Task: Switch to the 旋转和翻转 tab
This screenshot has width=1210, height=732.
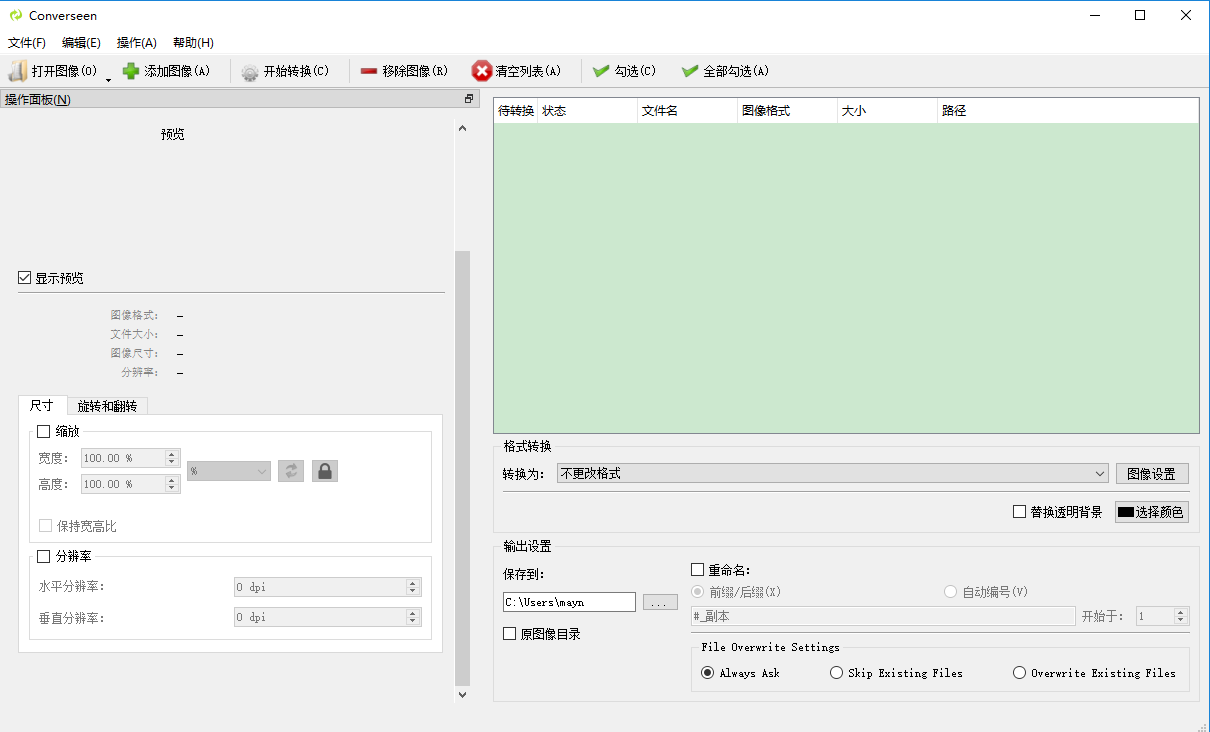Action: pos(107,406)
